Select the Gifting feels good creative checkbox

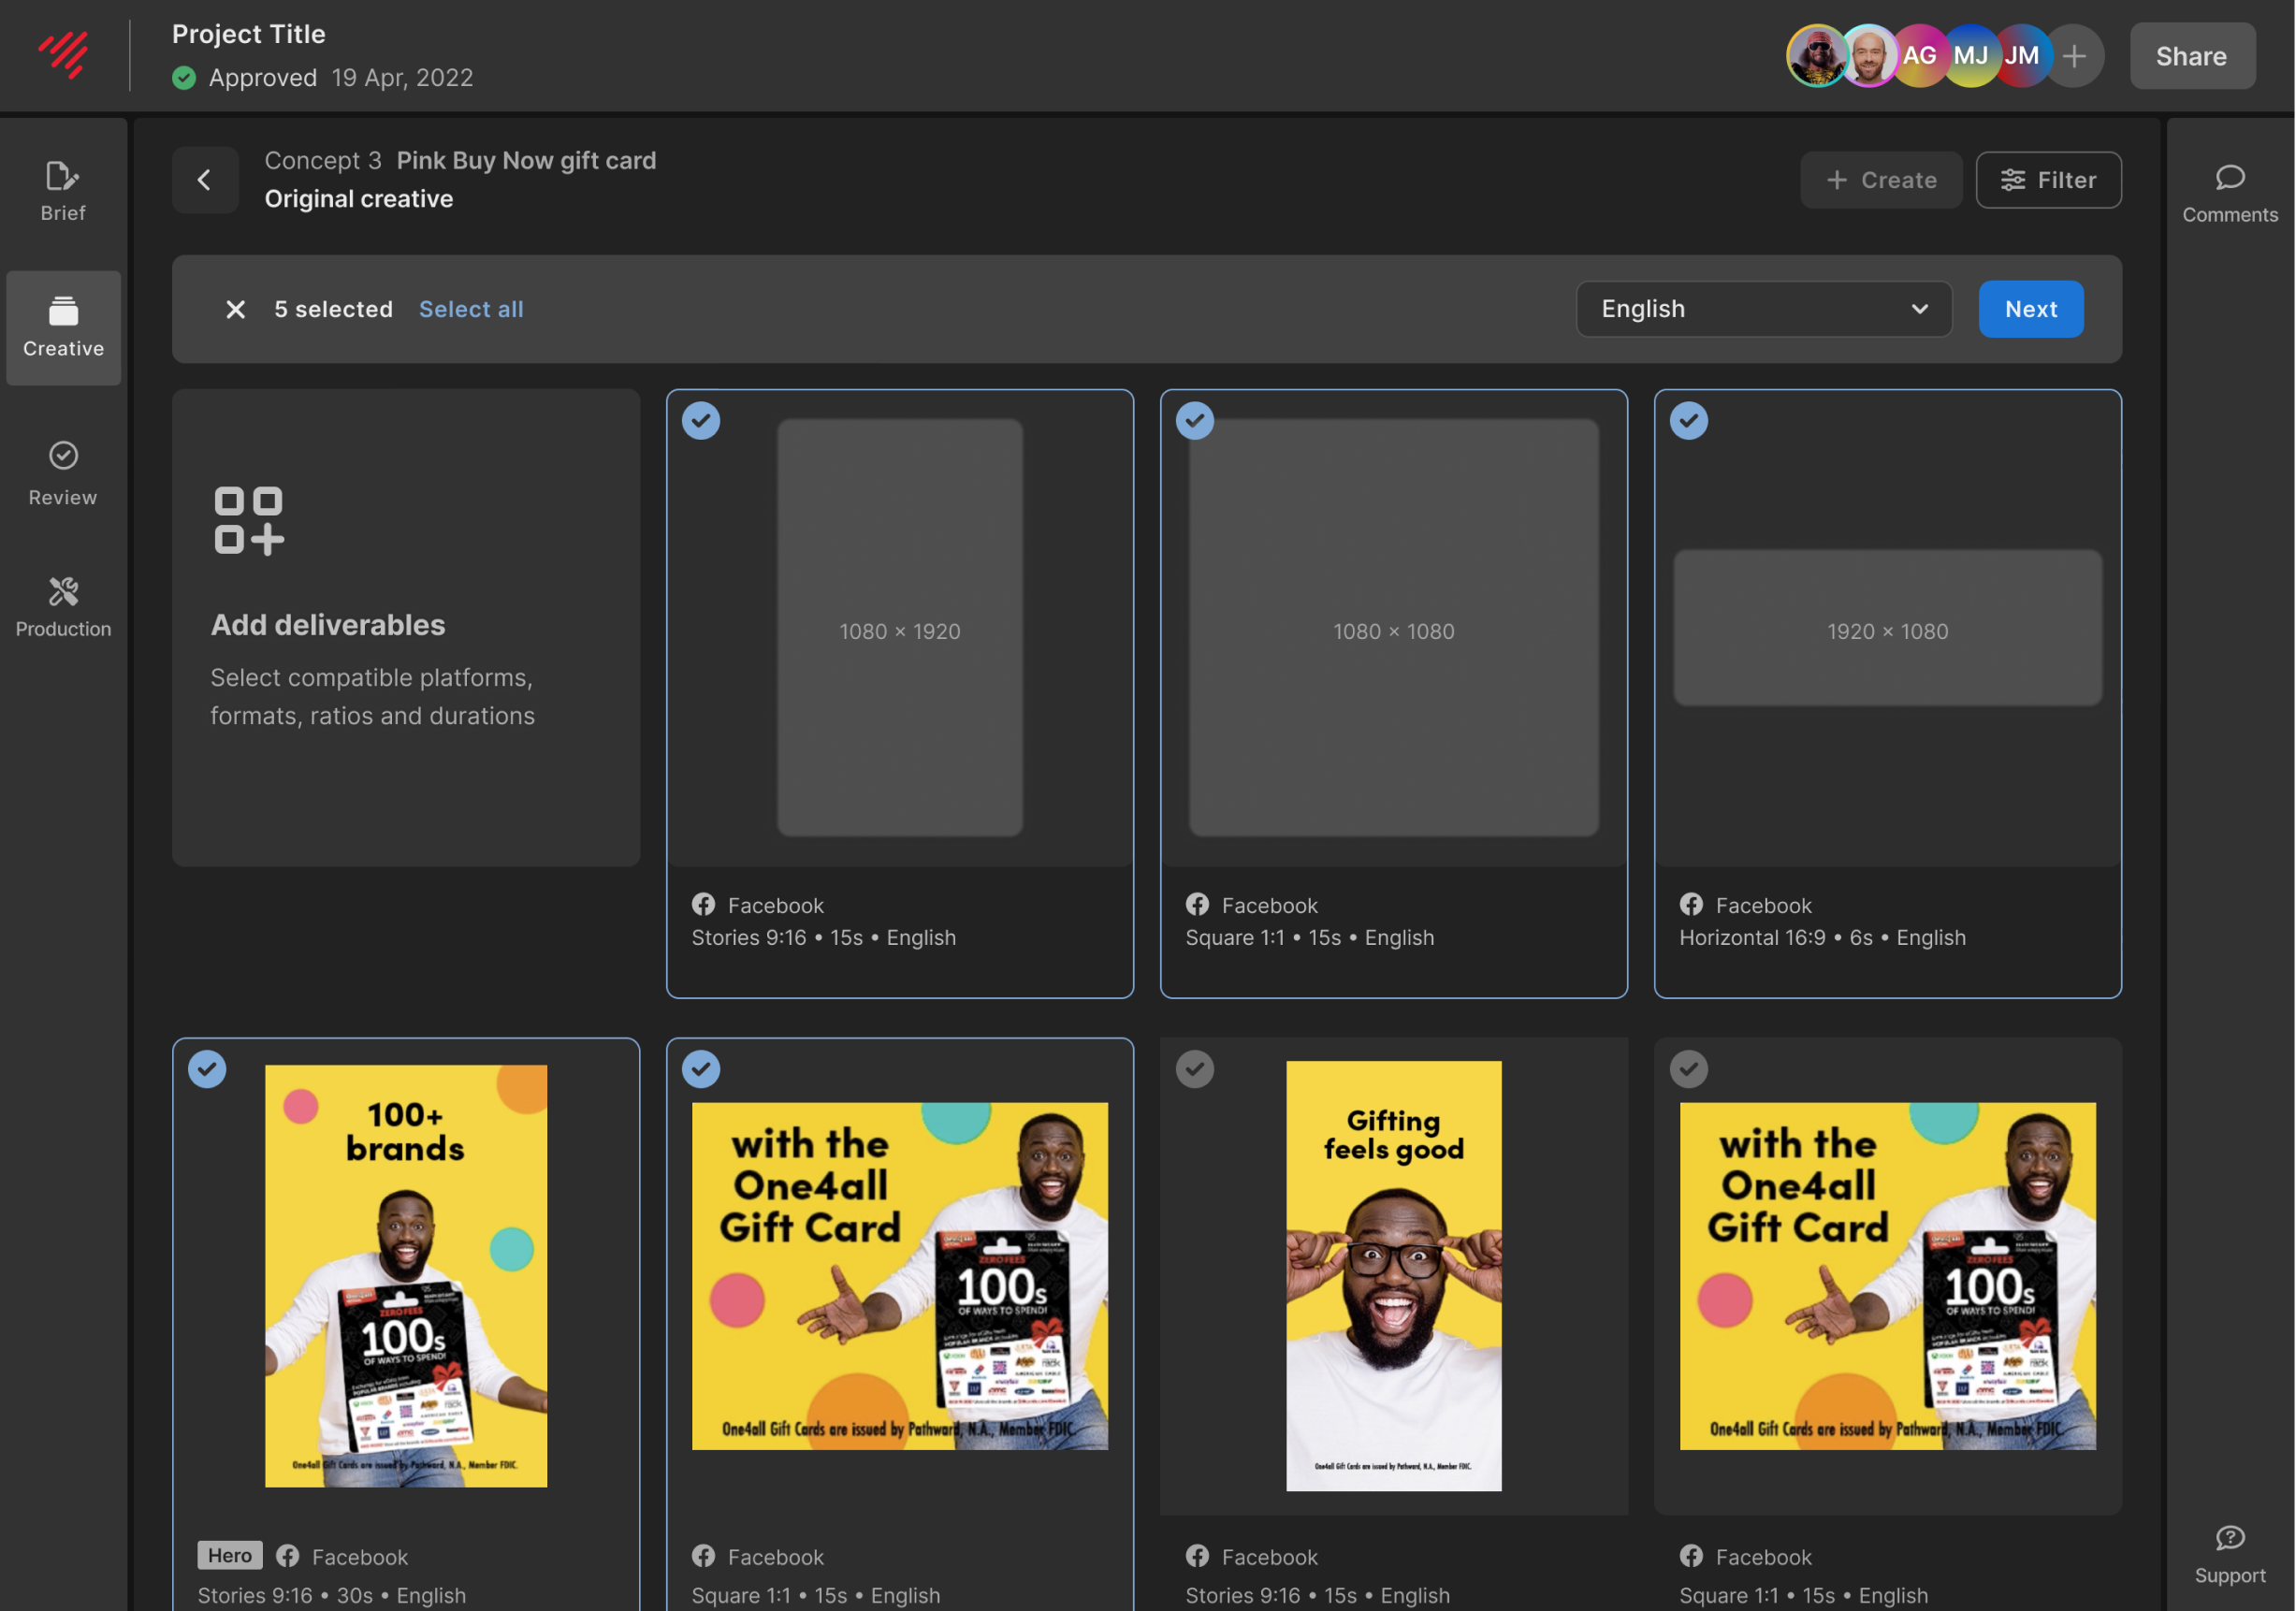tap(1195, 1068)
